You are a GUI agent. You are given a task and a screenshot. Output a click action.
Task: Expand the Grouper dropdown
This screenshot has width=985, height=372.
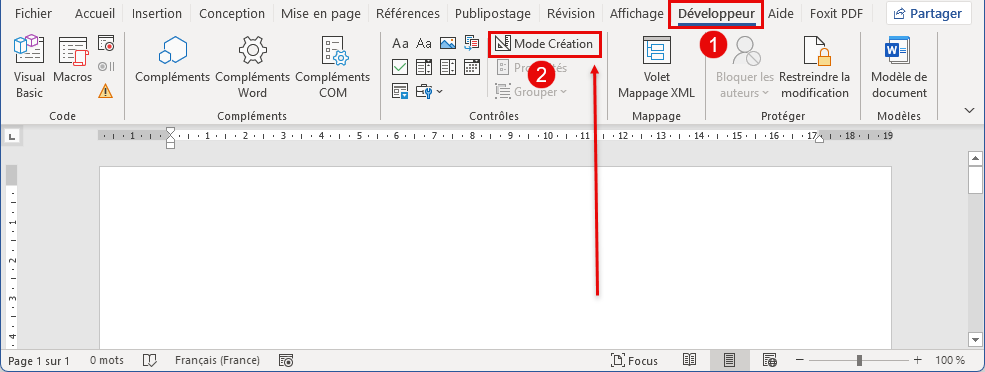click(531, 92)
